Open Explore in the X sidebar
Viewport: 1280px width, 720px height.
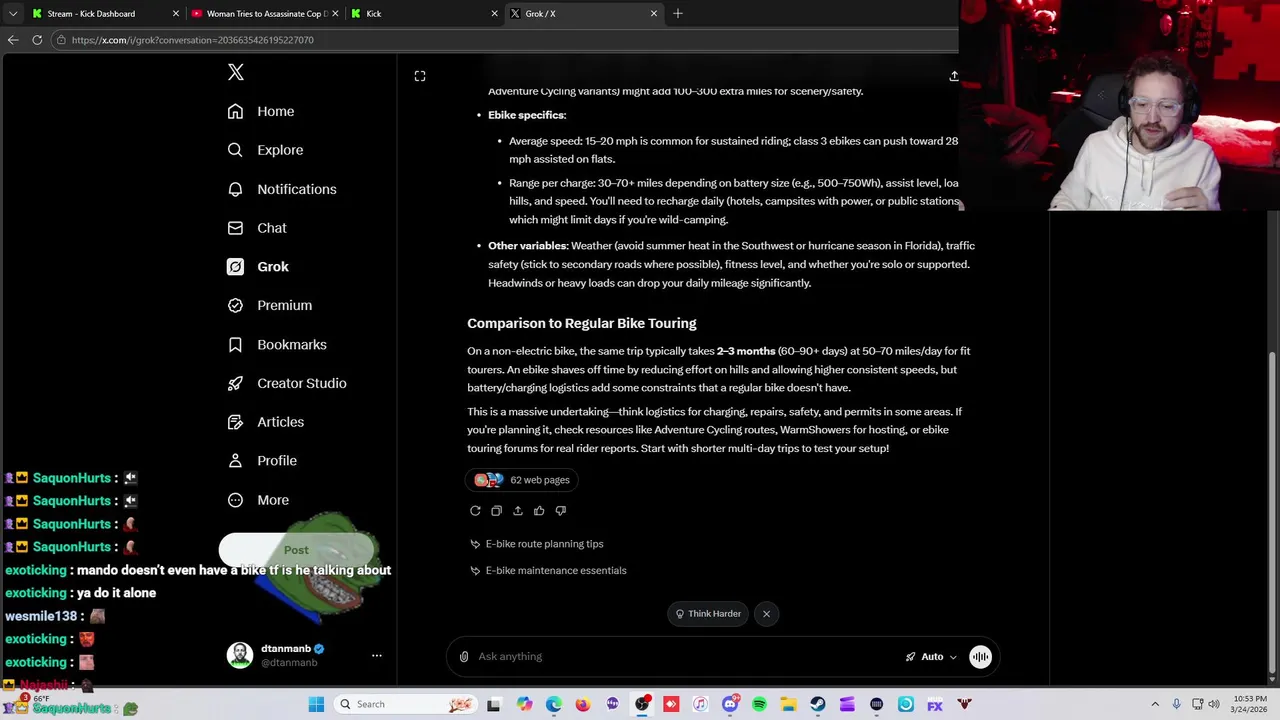pyautogui.click(x=265, y=150)
